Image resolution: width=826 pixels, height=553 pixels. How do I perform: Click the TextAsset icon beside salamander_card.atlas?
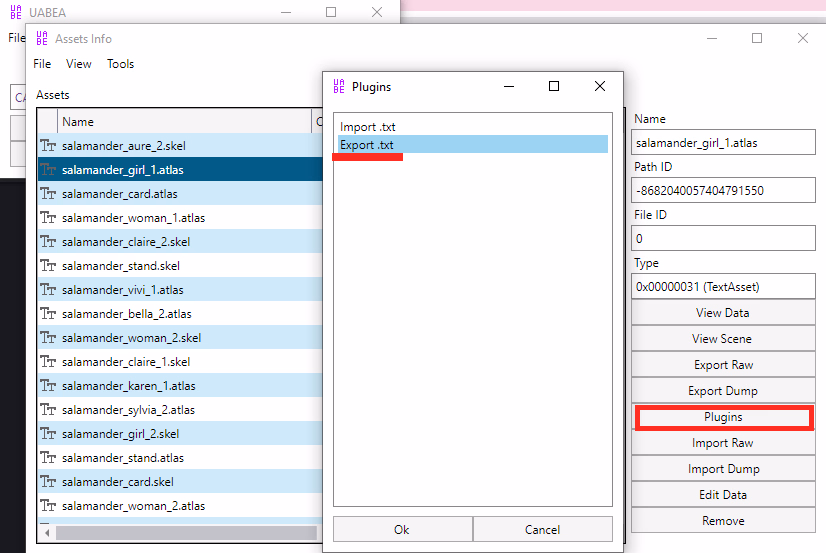click(47, 194)
